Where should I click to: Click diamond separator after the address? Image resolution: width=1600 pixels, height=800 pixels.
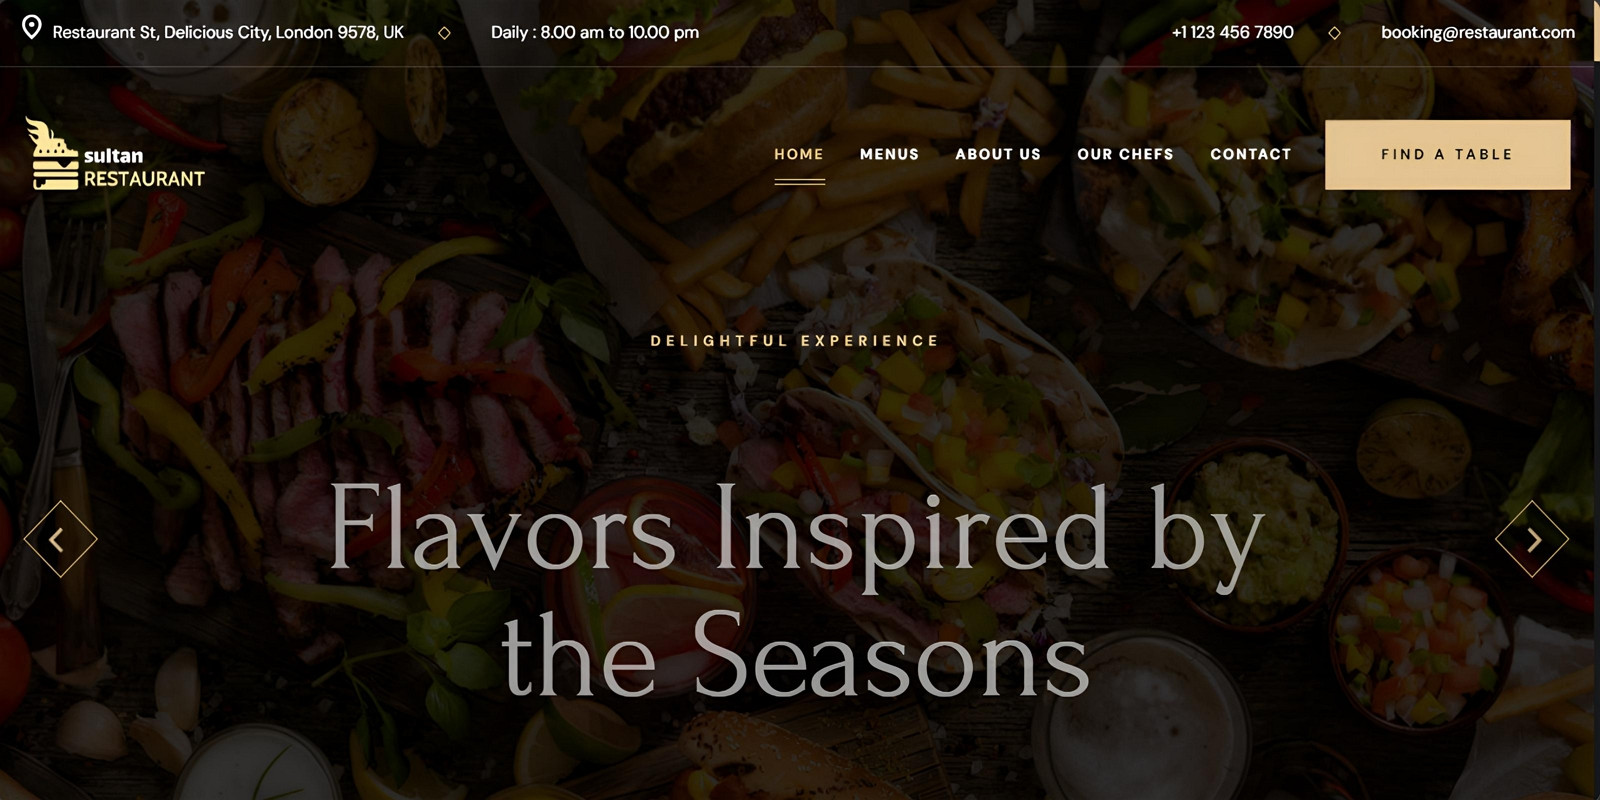coord(444,33)
